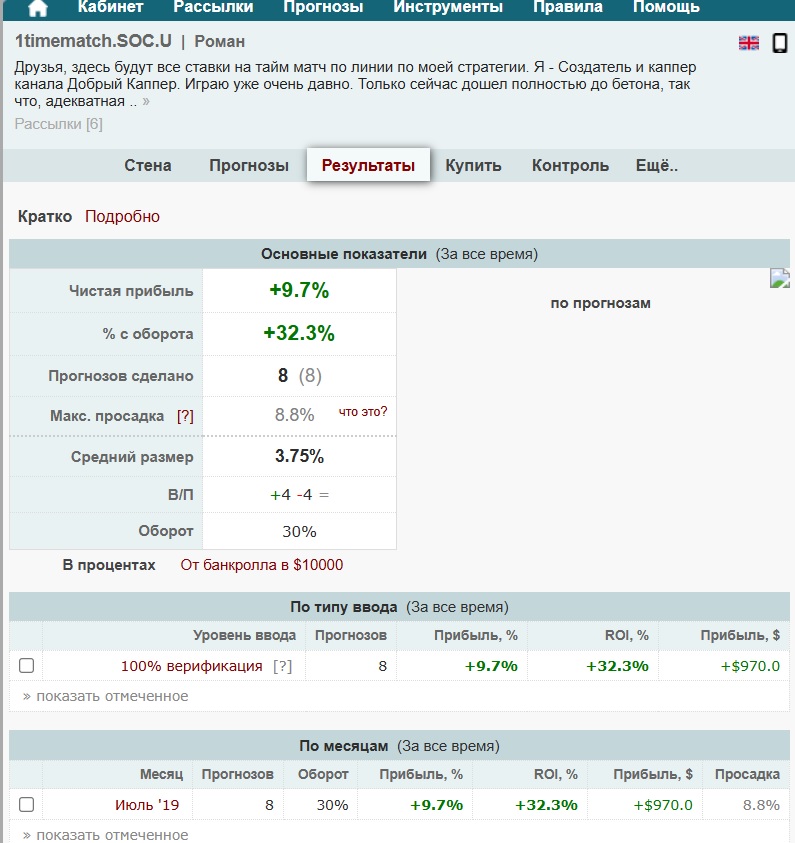The width and height of the screenshot is (795, 843).
Task: Open Рассылки [6] list
Action: click(58, 124)
